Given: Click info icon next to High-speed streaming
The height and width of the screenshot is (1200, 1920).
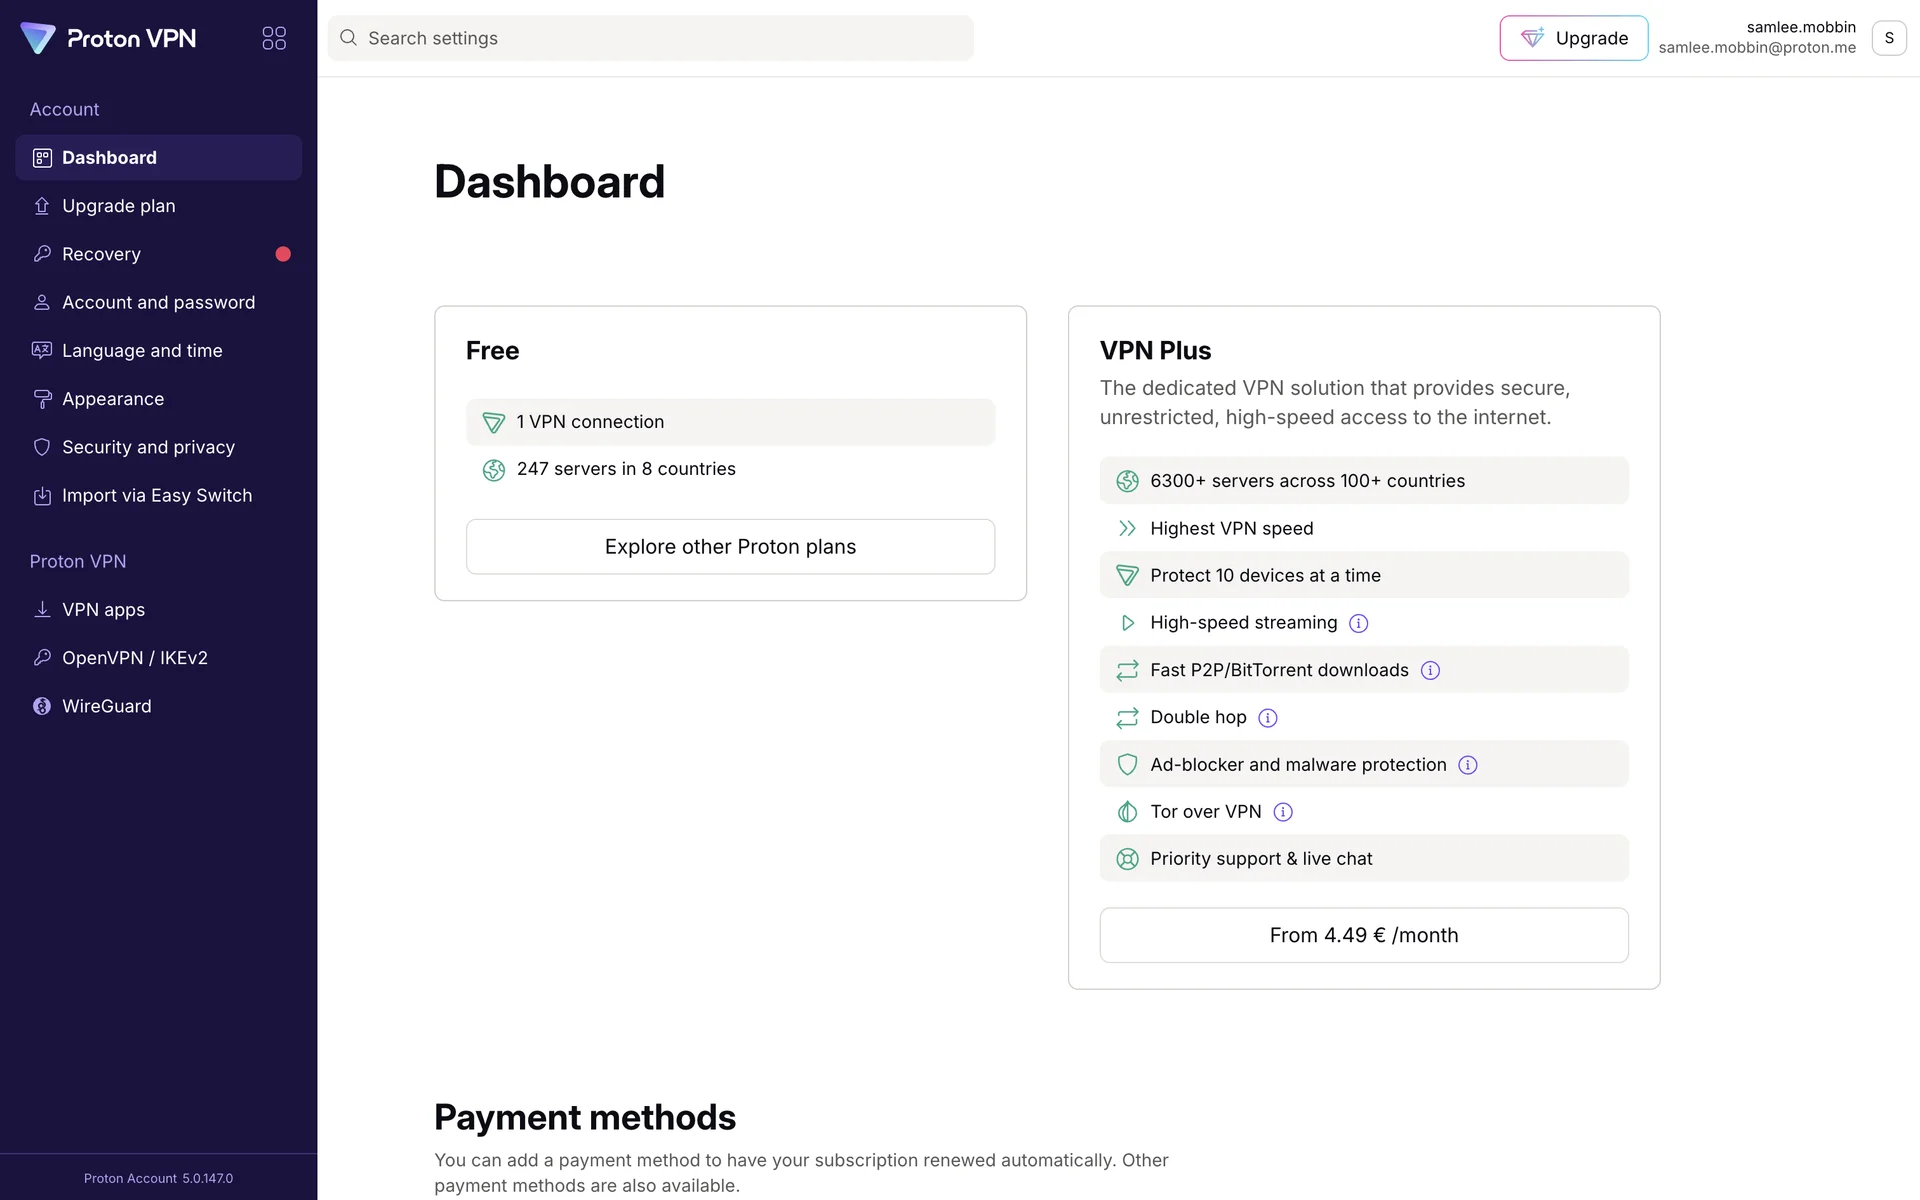Looking at the screenshot, I should point(1358,623).
